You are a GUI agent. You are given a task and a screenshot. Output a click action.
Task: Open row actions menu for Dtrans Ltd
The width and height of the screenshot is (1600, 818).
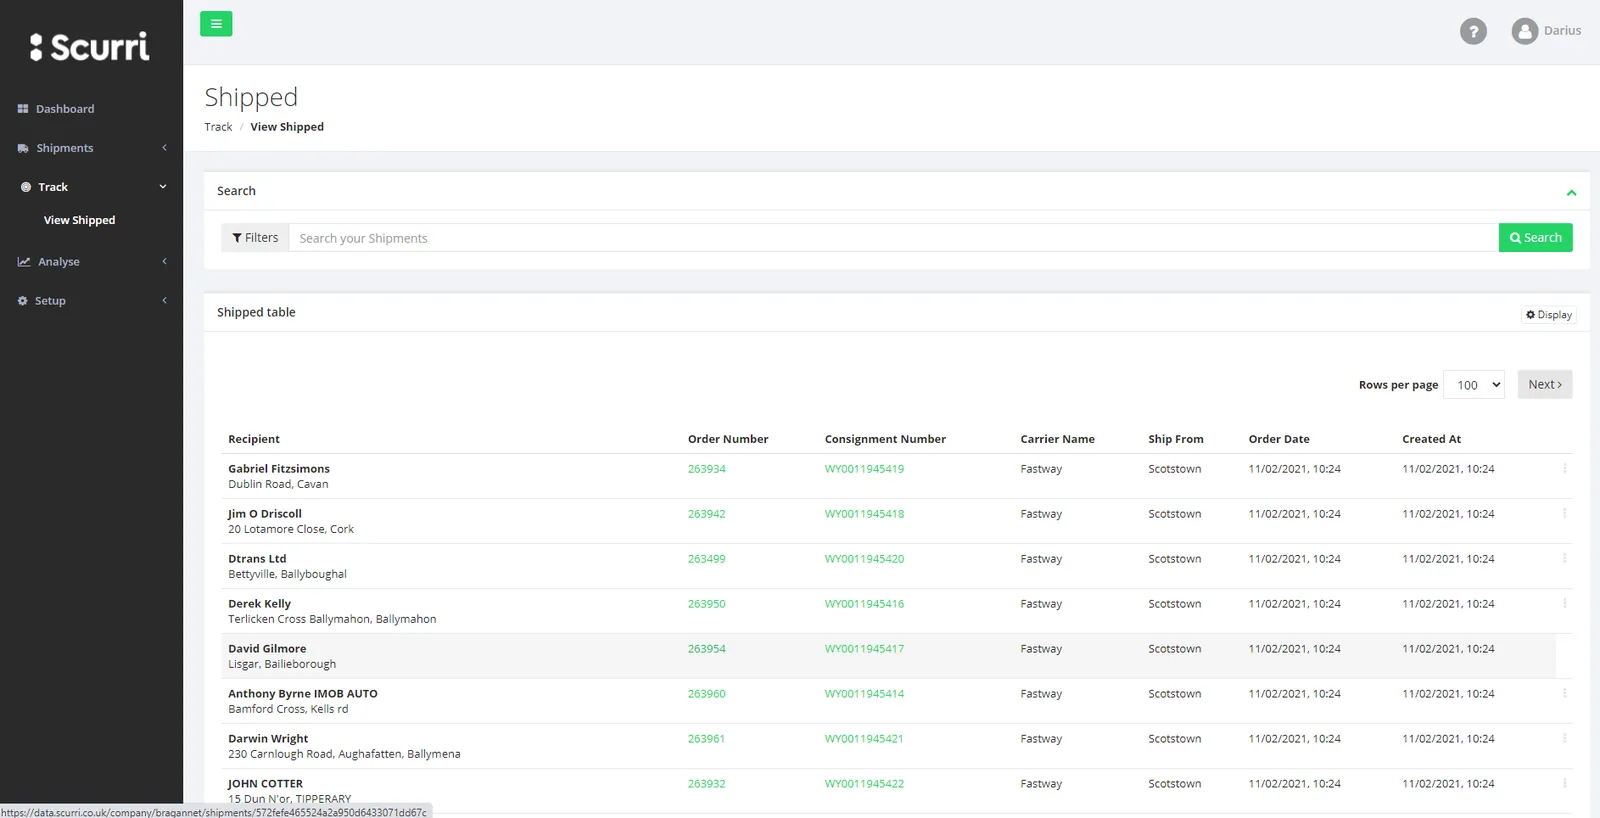1564,558
